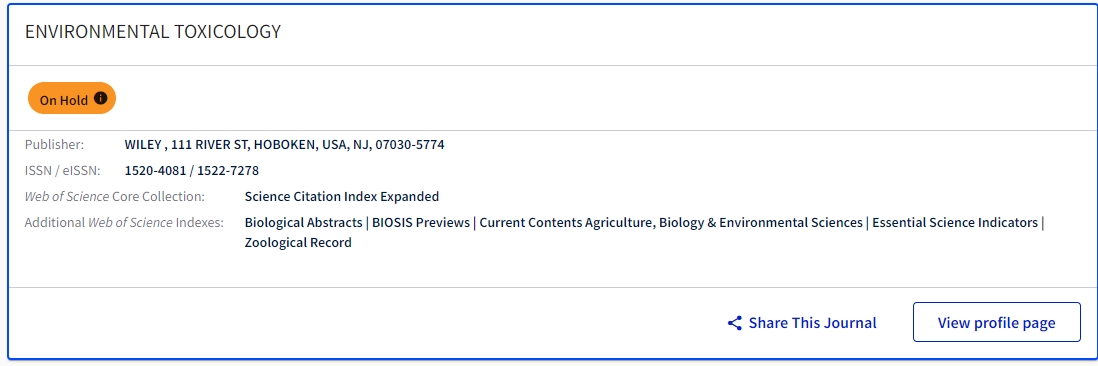1098x366 pixels.
Task: Click the On Hold status badge
Action: (71, 98)
